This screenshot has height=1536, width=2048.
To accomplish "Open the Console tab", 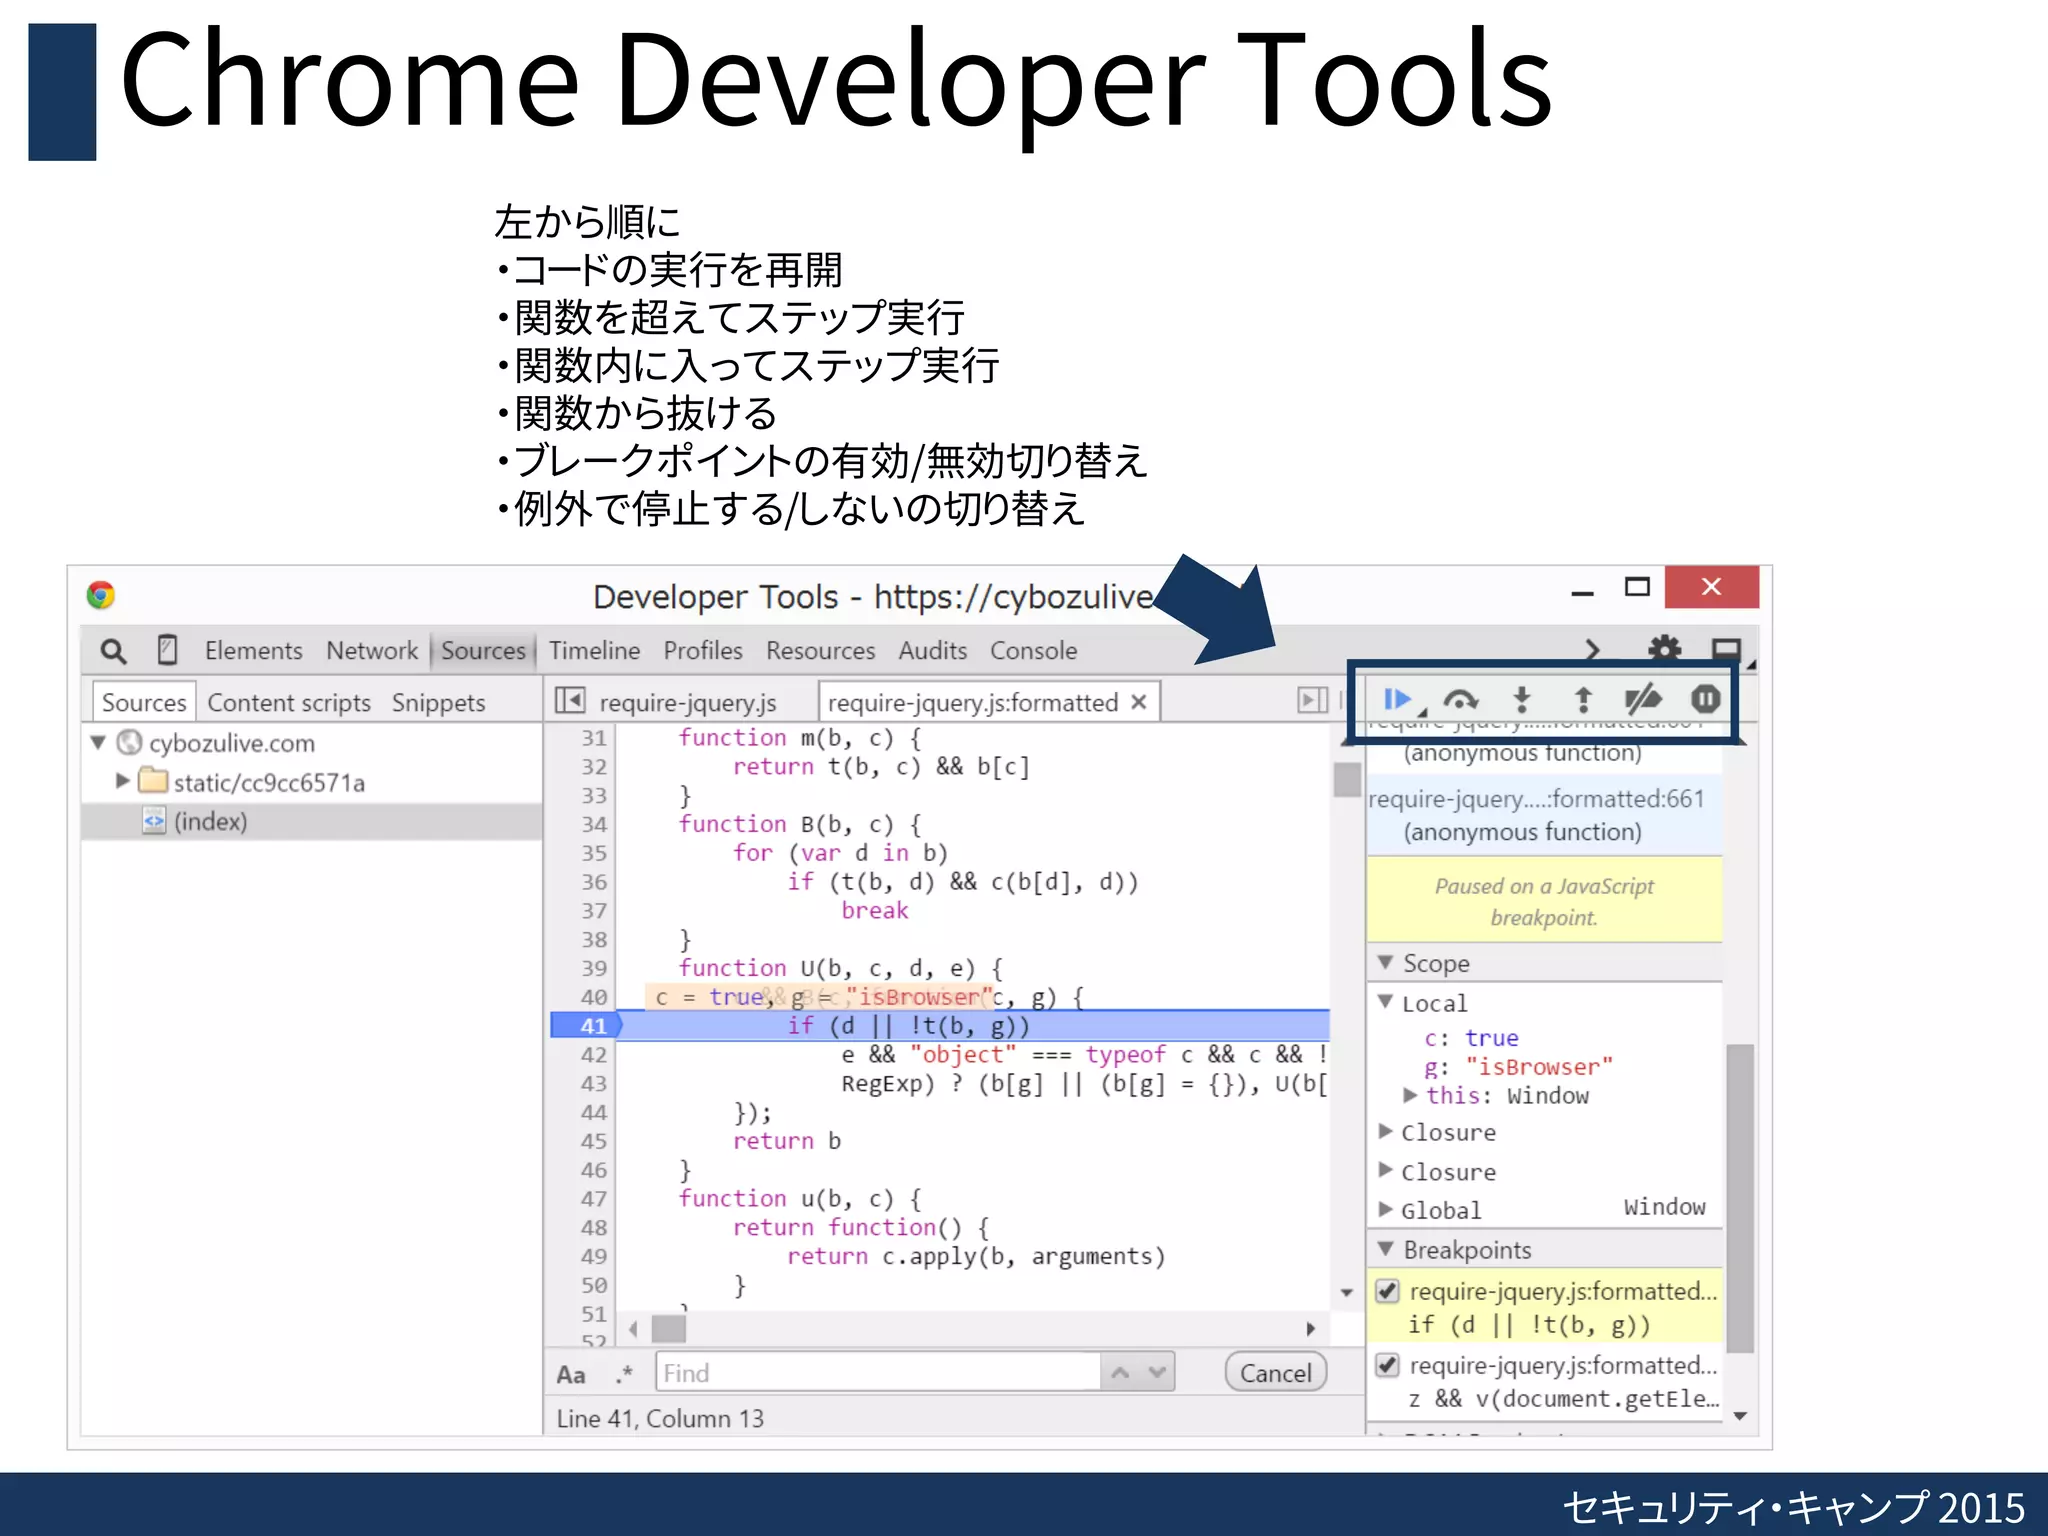I will click(x=1033, y=651).
